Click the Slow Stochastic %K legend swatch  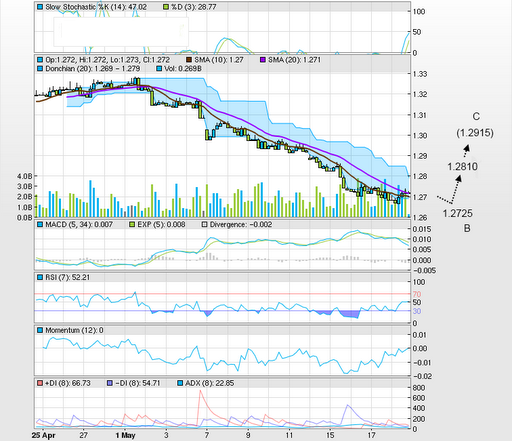pyautogui.click(x=40, y=7)
